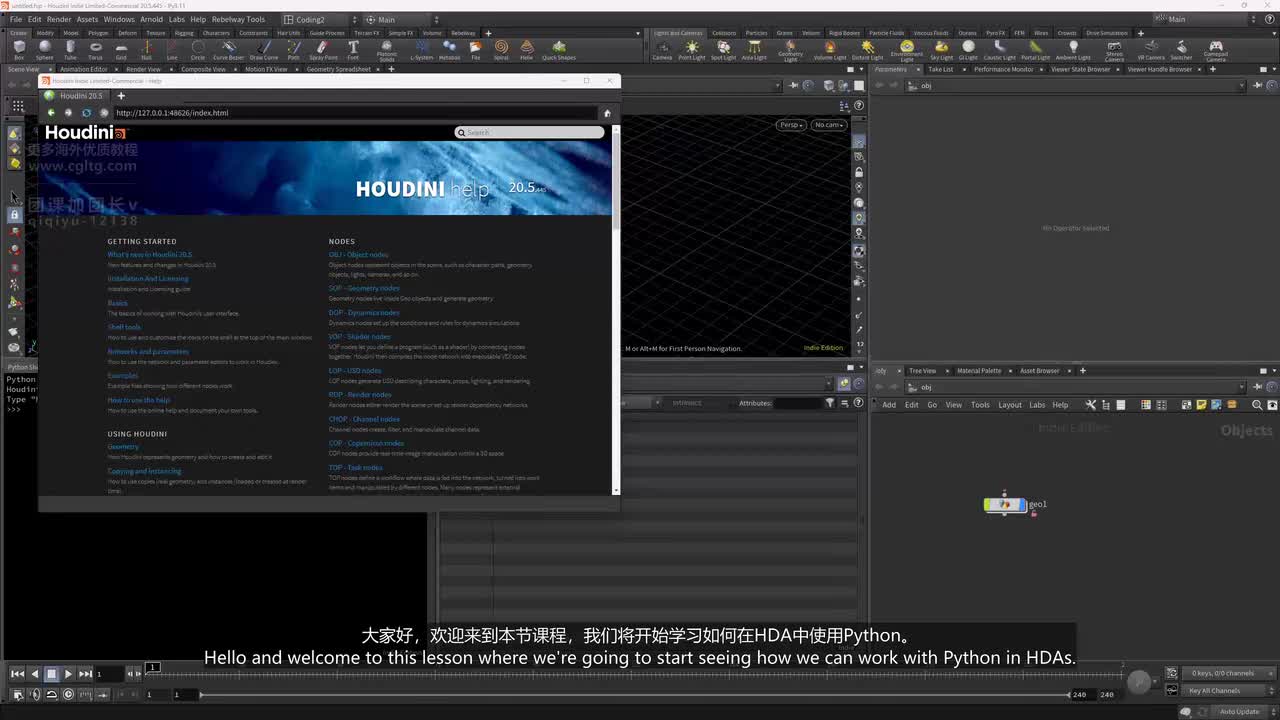1280x720 pixels.
Task: Switch to the Take List tab
Action: click(x=941, y=69)
